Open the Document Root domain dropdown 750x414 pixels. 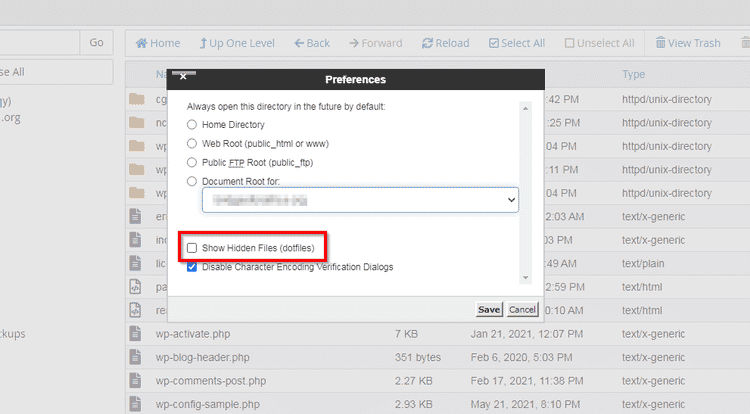(x=360, y=200)
